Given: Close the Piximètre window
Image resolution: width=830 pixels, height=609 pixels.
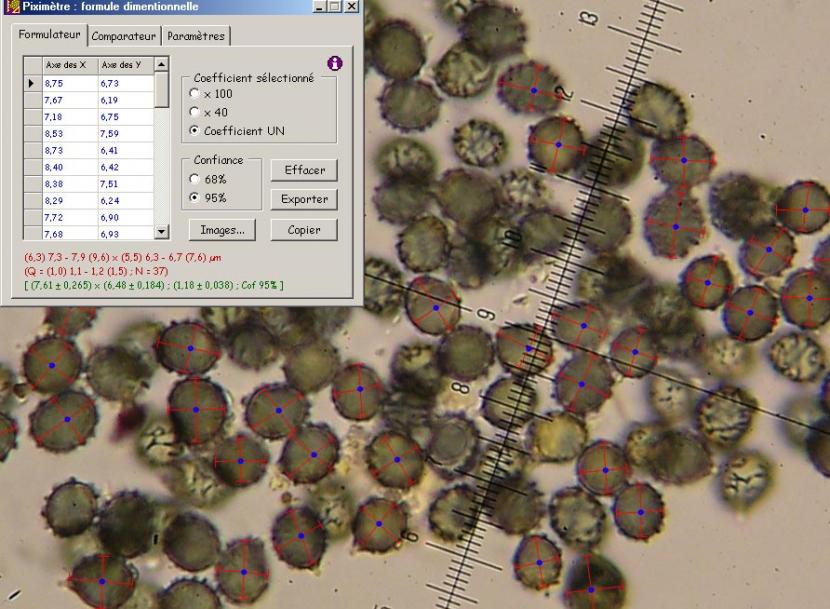Looking at the screenshot, I should pos(351,7).
